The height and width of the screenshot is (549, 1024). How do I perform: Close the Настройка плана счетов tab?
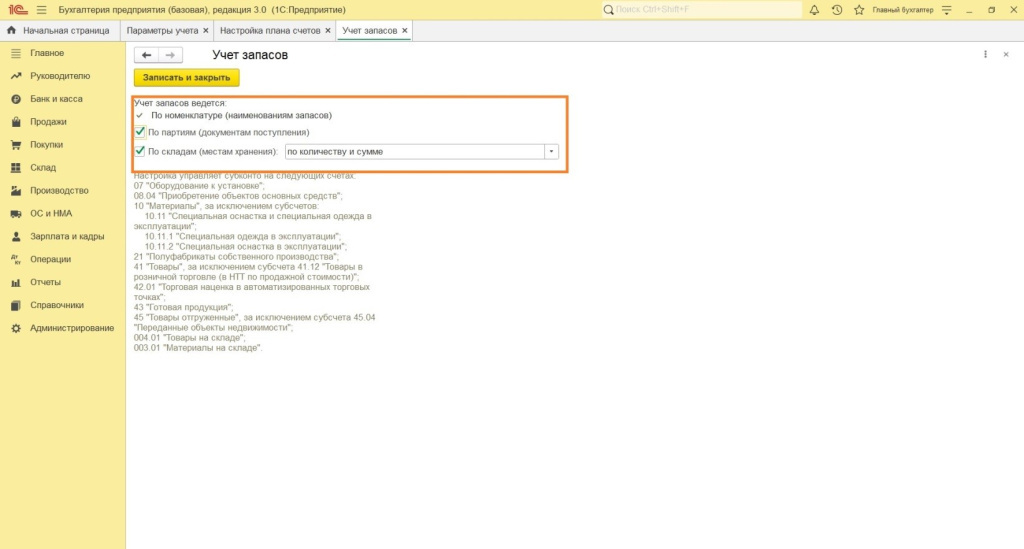point(328,31)
